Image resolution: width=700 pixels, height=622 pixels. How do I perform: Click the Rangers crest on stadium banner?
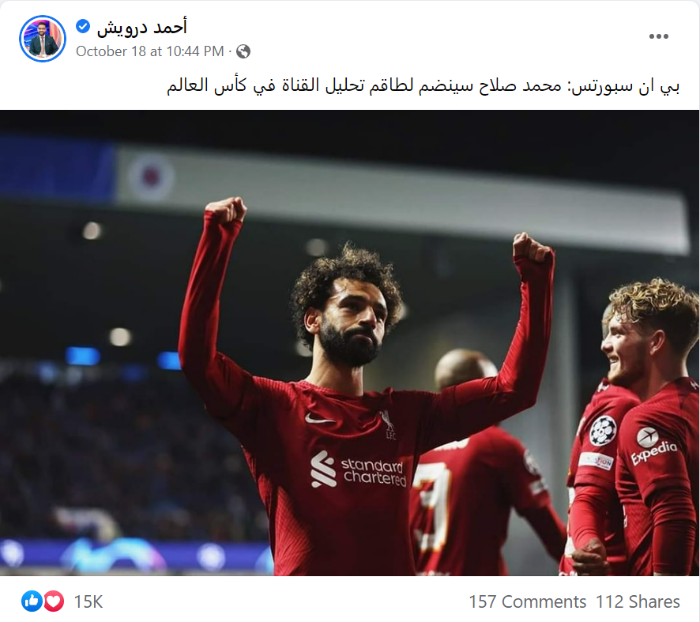(151, 178)
